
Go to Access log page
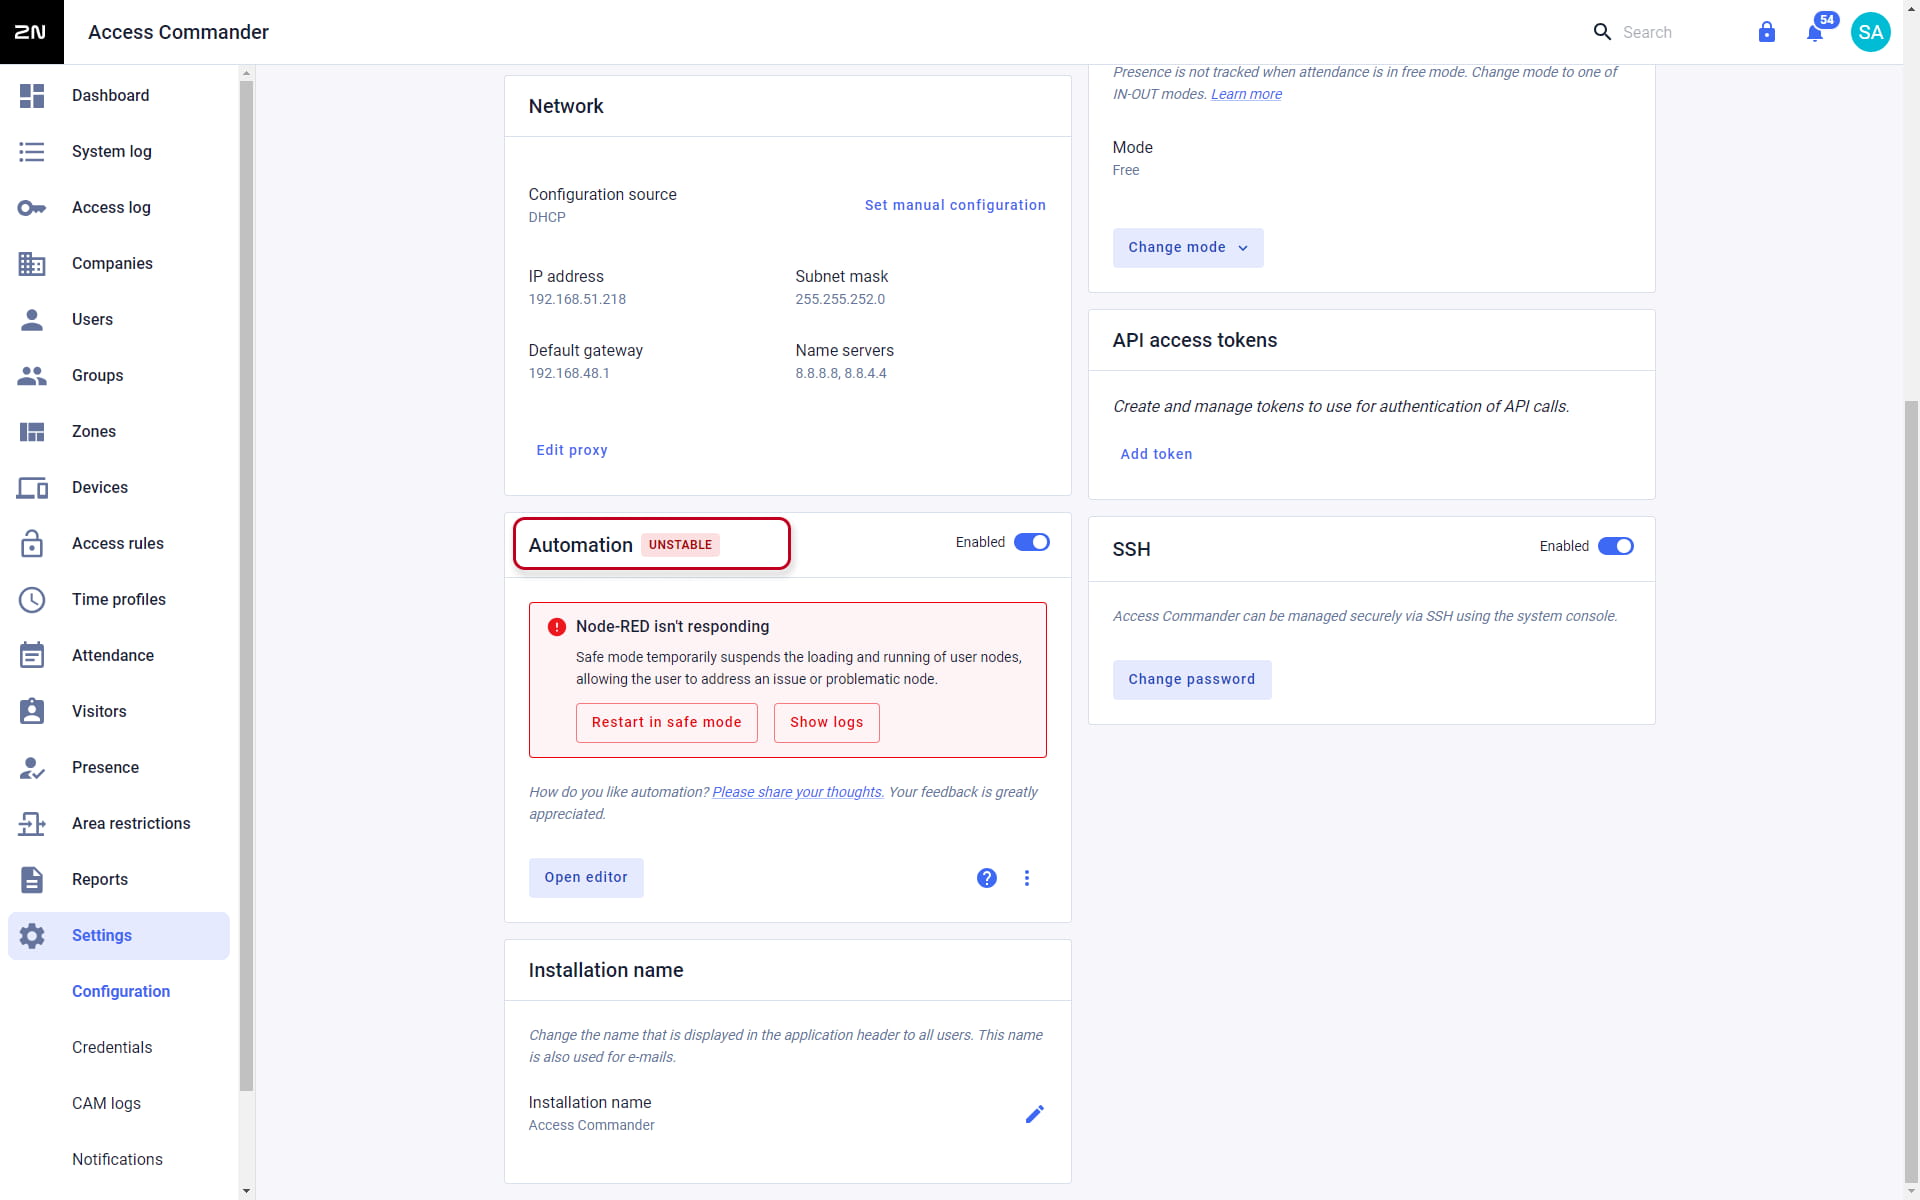click(119, 208)
